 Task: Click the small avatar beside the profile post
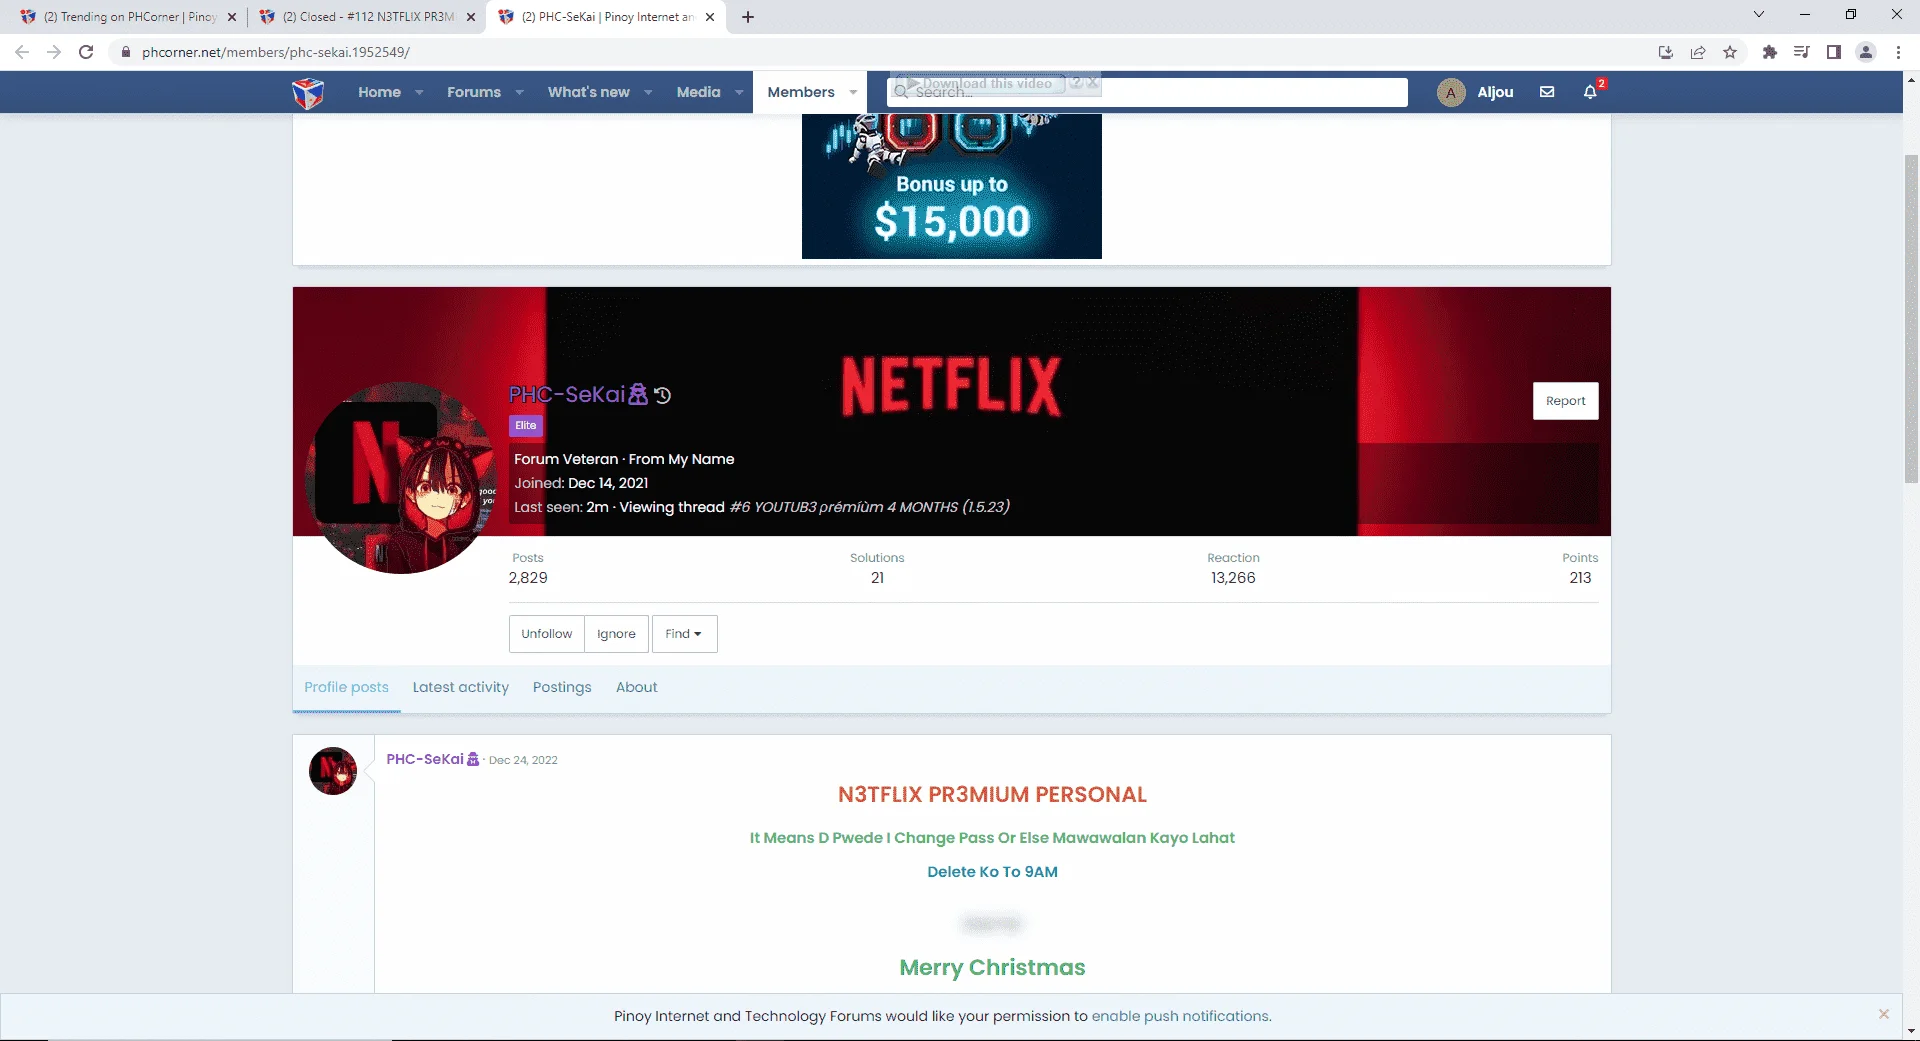pyautogui.click(x=333, y=771)
